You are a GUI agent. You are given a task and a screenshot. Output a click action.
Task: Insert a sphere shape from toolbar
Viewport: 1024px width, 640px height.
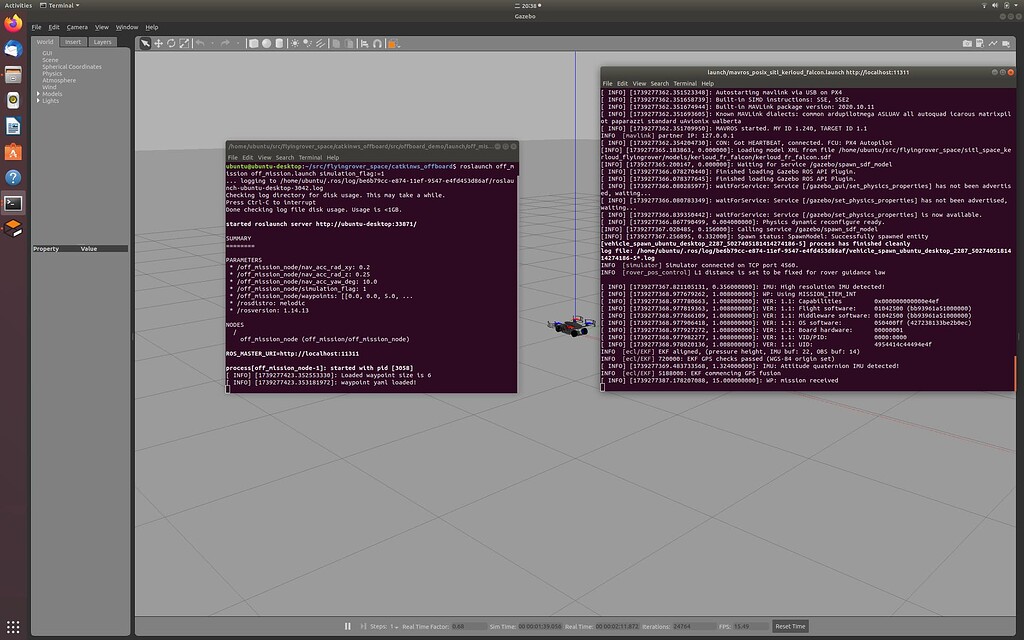[x=266, y=43]
